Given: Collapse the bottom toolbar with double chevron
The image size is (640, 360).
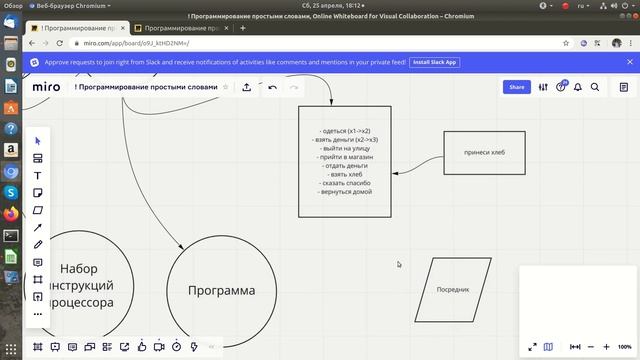Looking at the screenshot, I should tap(211, 347).
